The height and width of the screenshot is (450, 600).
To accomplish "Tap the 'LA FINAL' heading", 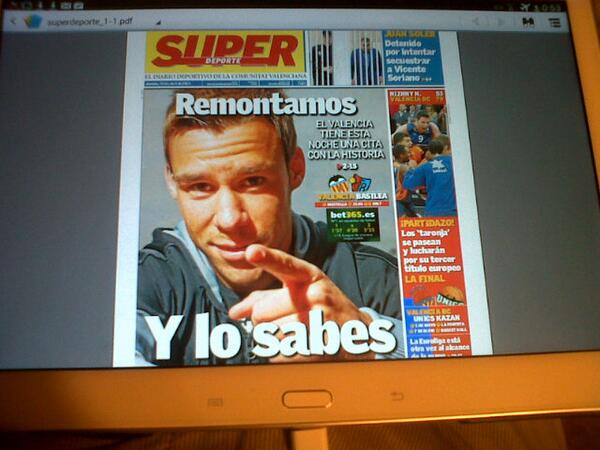I will (425, 279).
